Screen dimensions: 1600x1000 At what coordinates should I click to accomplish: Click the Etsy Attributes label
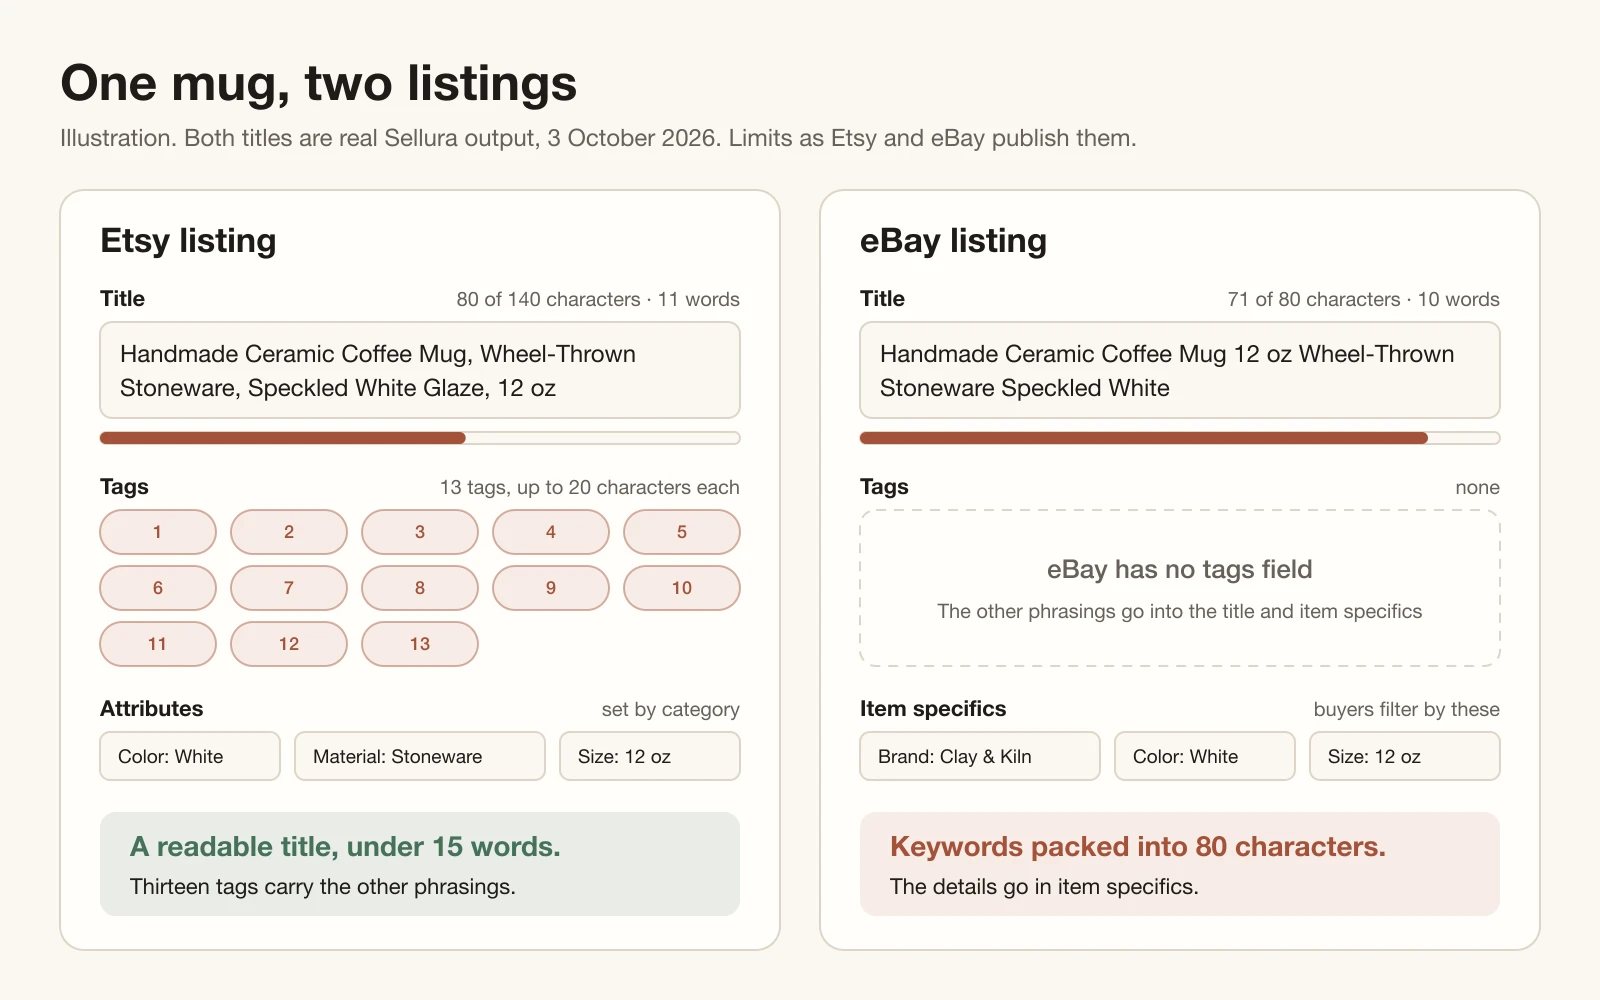151,708
